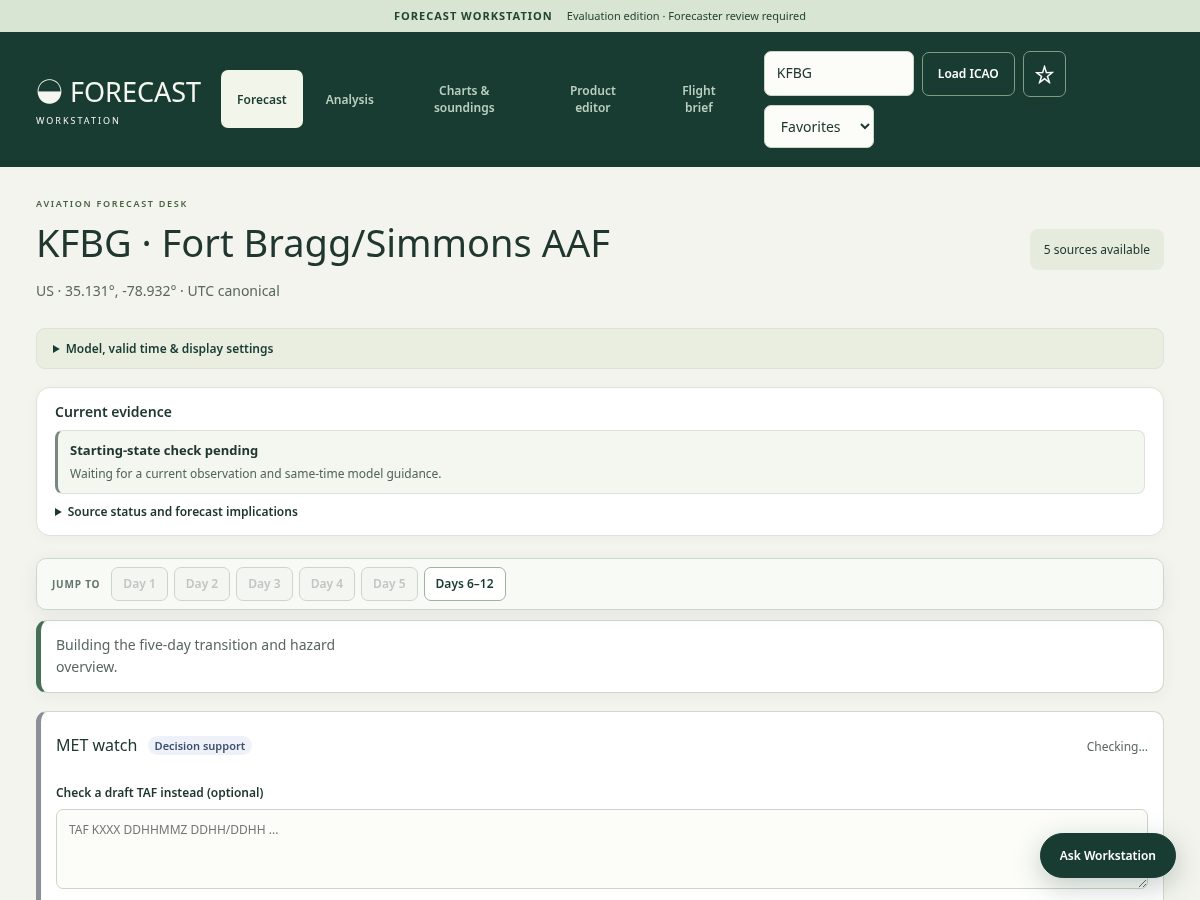The width and height of the screenshot is (1200, 900).
Task: Jump to Day 5
Action: 389,584
